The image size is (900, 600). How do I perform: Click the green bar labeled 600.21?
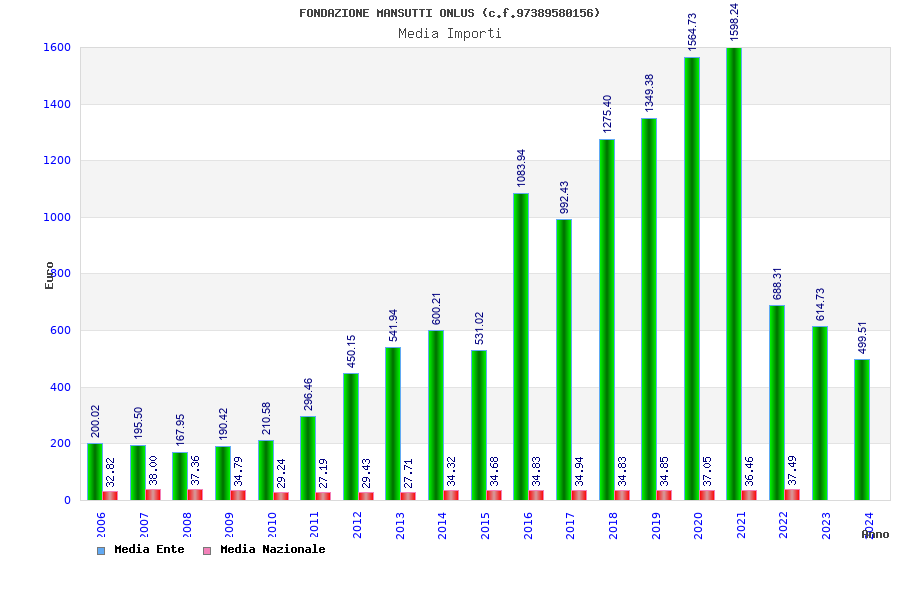(x=436, y=415)
